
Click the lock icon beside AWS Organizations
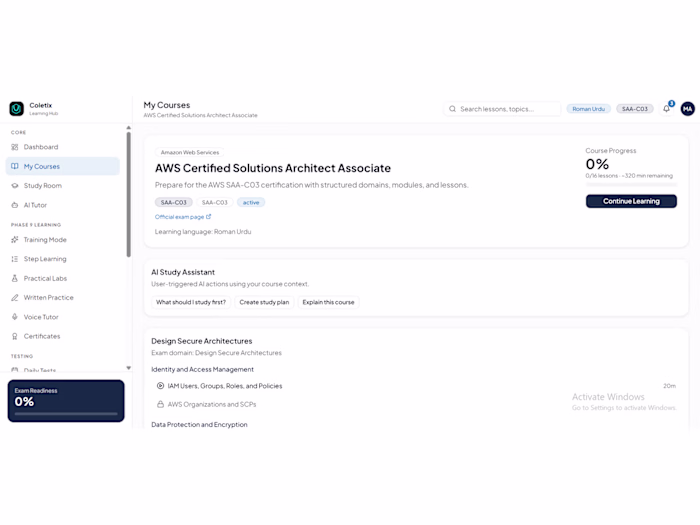coord(160,404)
